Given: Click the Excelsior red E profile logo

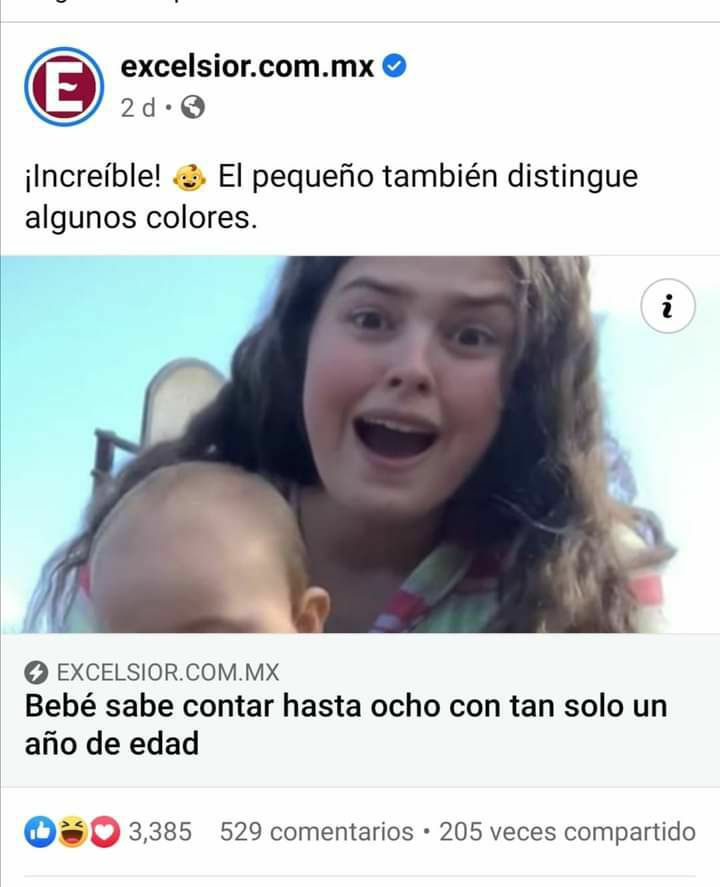Looking at the screenshot, I should click(64, 87).
